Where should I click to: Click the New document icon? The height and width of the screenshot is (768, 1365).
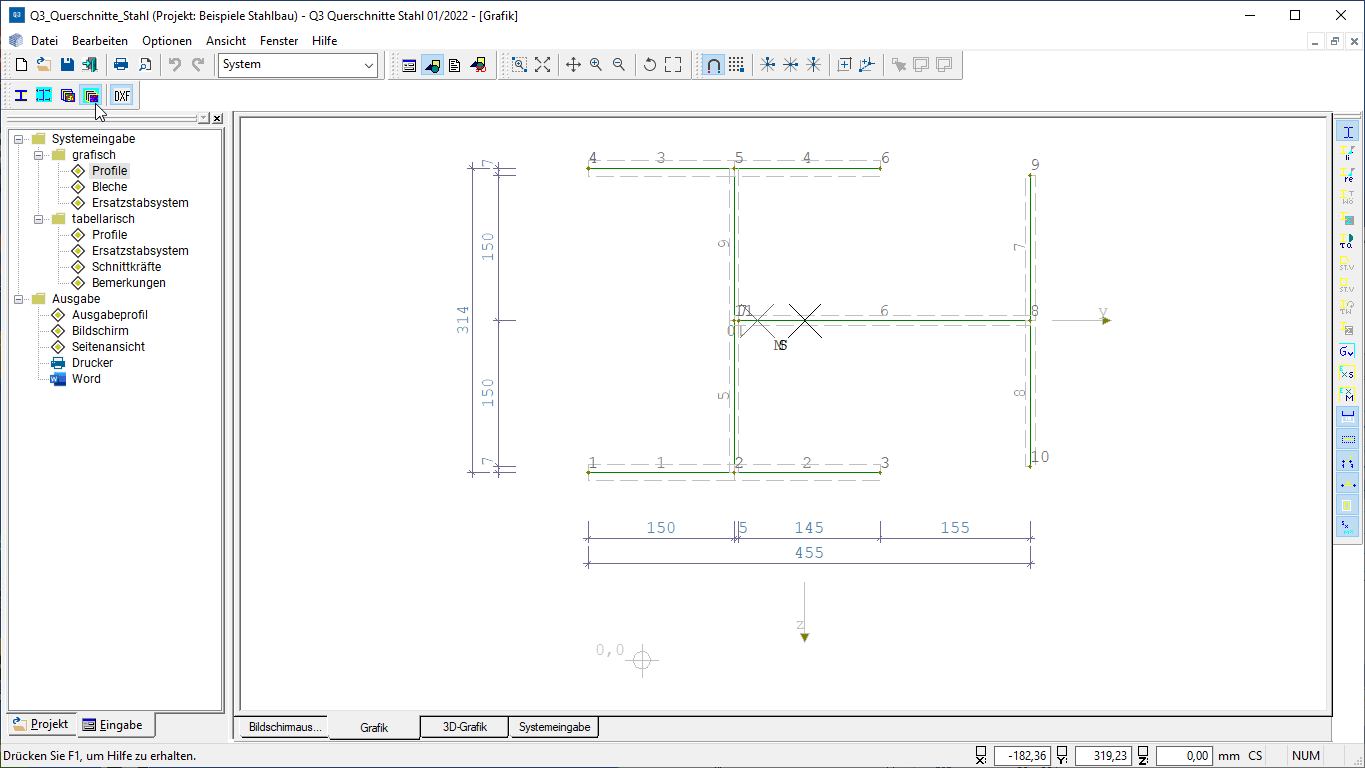[x=21, y=64]
